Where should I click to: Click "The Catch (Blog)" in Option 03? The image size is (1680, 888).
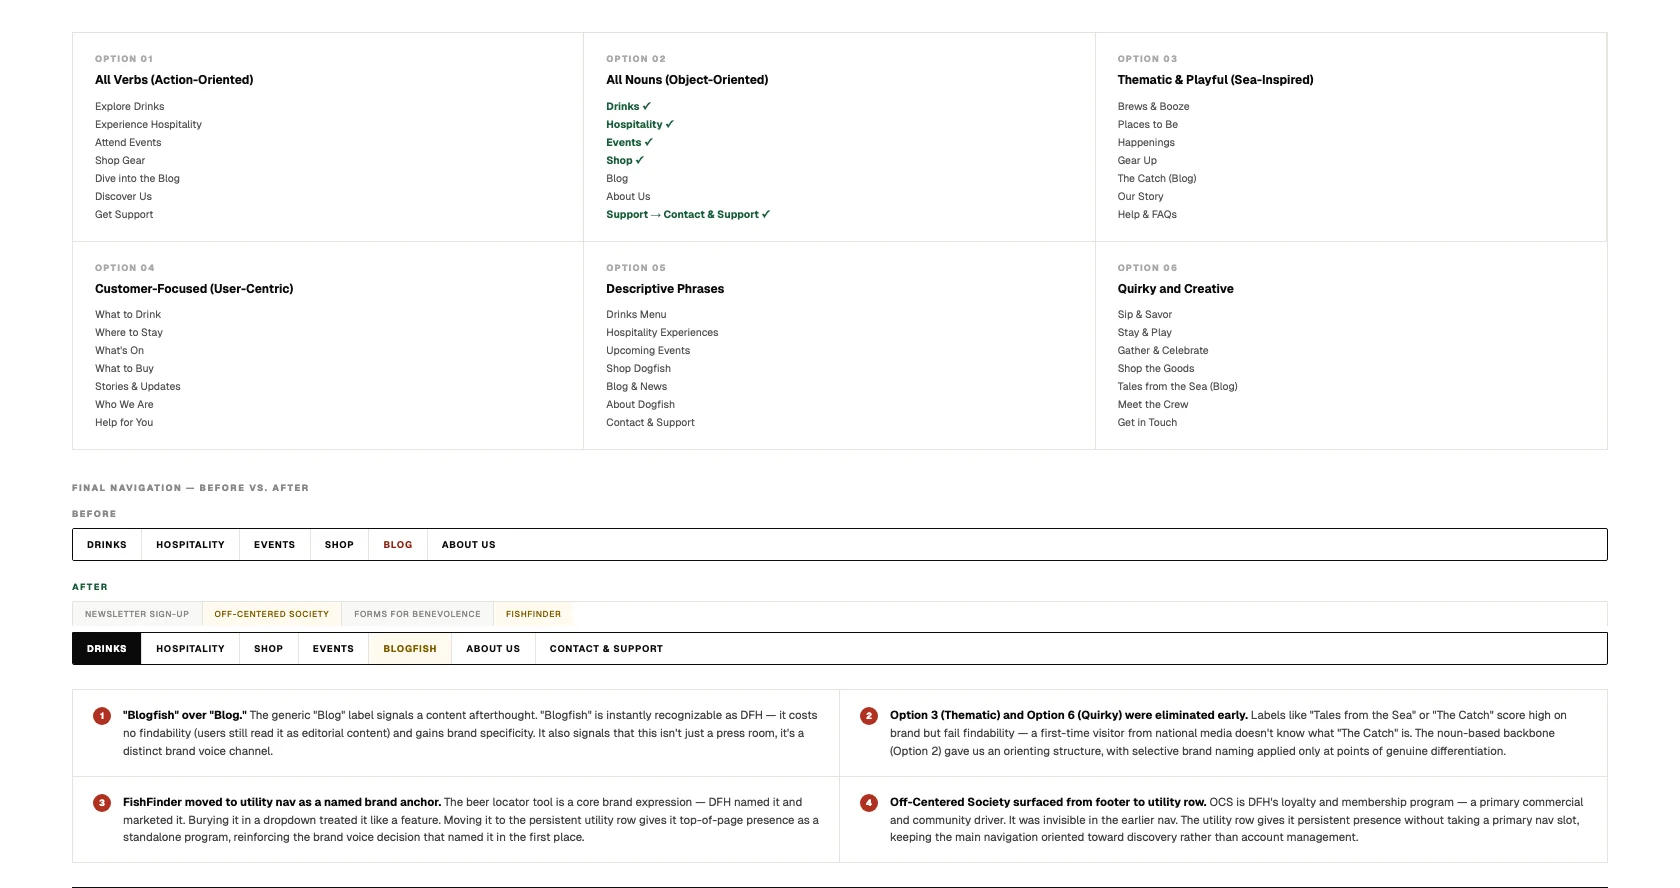1157,179
